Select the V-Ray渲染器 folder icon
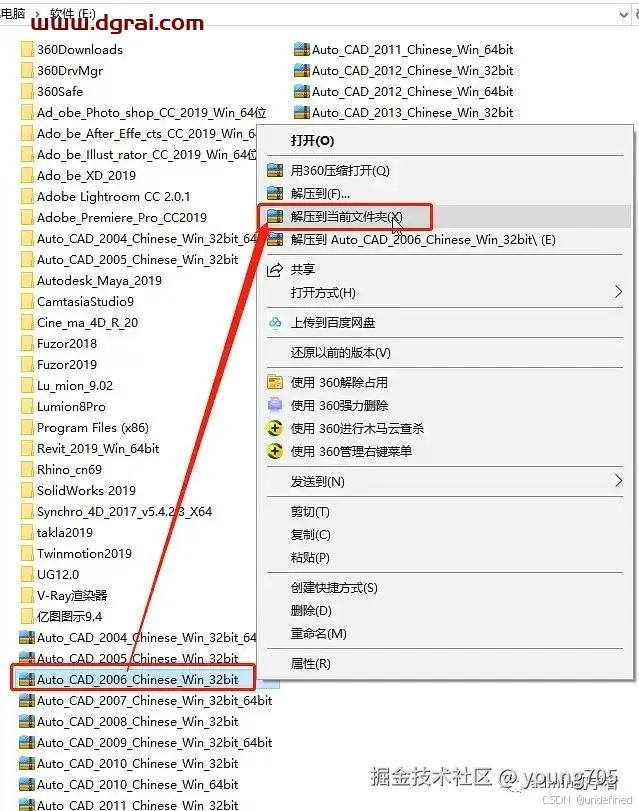639x811 pixels. (27, 596)
